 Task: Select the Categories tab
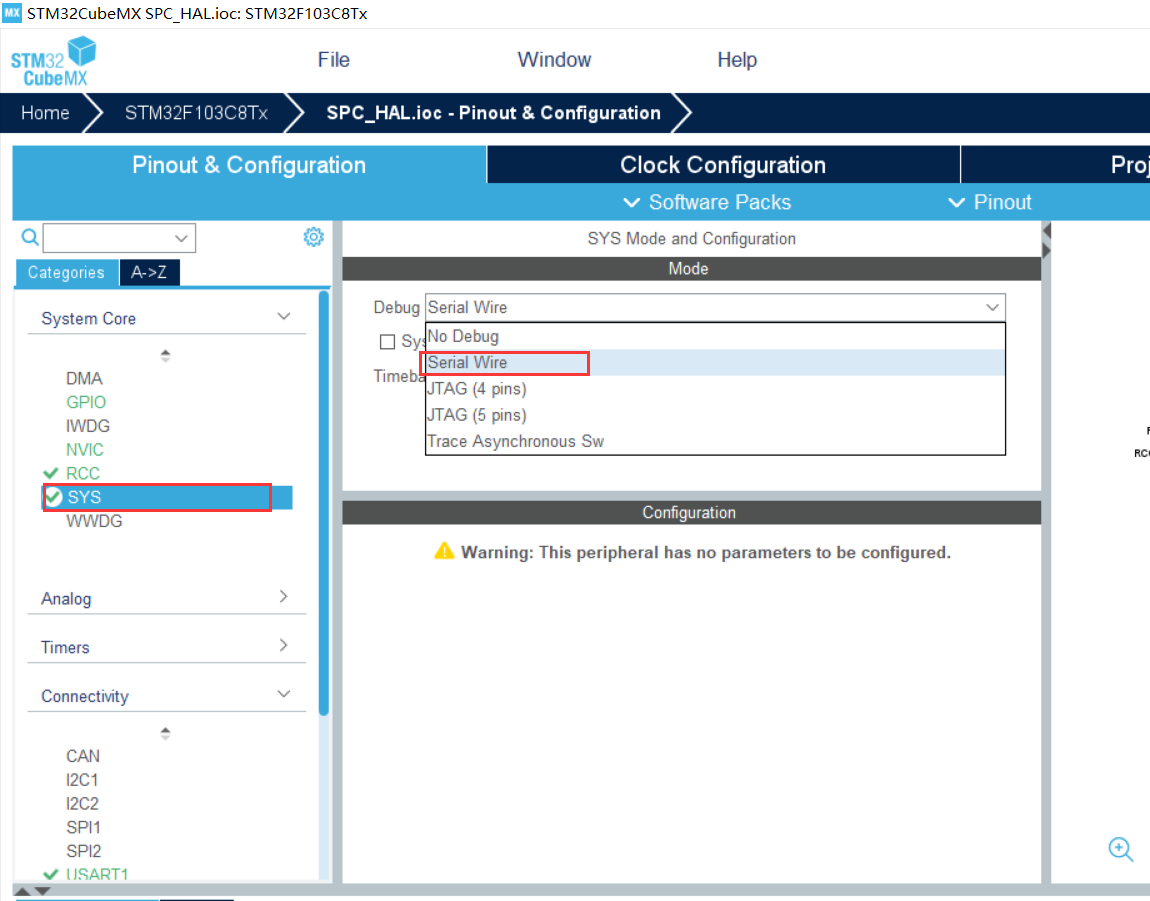click(66, 272)
